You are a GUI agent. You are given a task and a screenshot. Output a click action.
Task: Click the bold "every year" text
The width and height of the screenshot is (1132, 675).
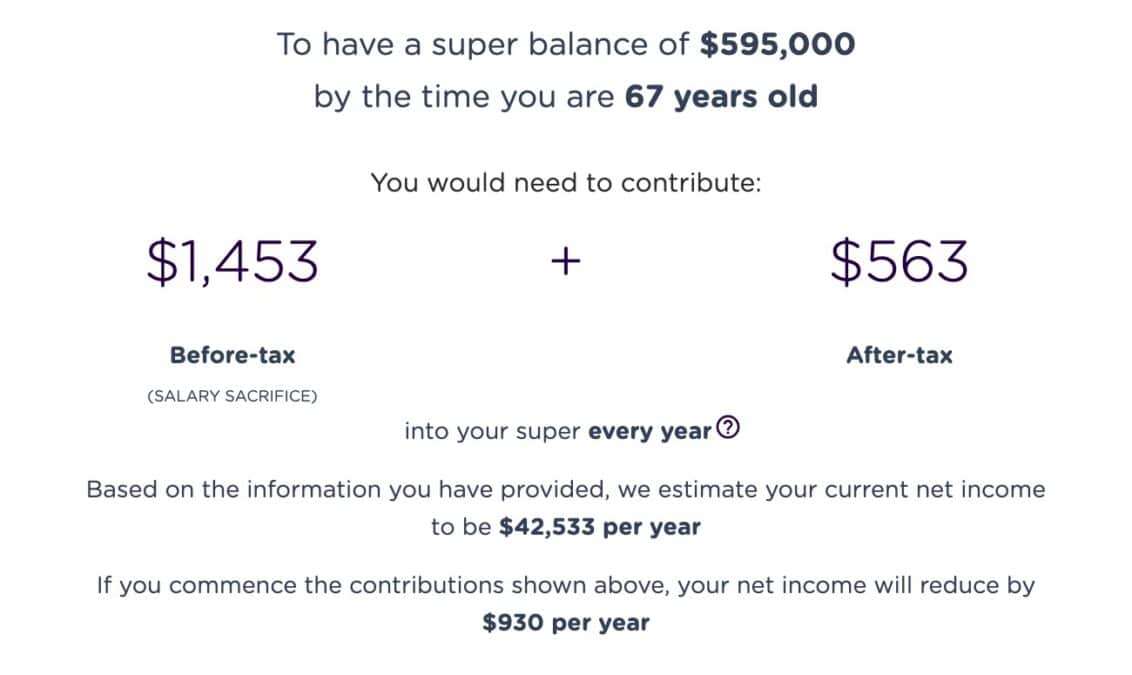(x=650, y=431)
